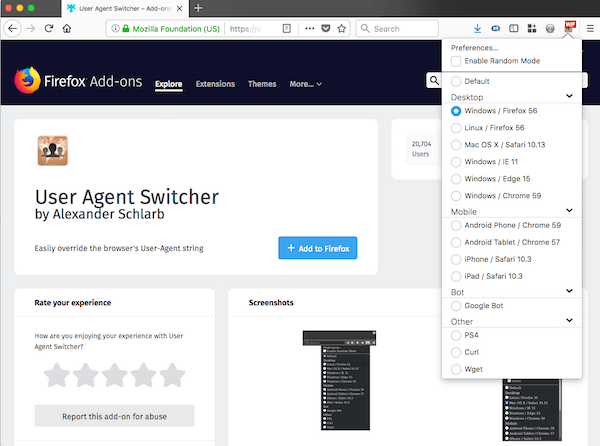Go to the Extensions tab
The width and height of the screenshot is (600, 446).
tap(215, 84)
